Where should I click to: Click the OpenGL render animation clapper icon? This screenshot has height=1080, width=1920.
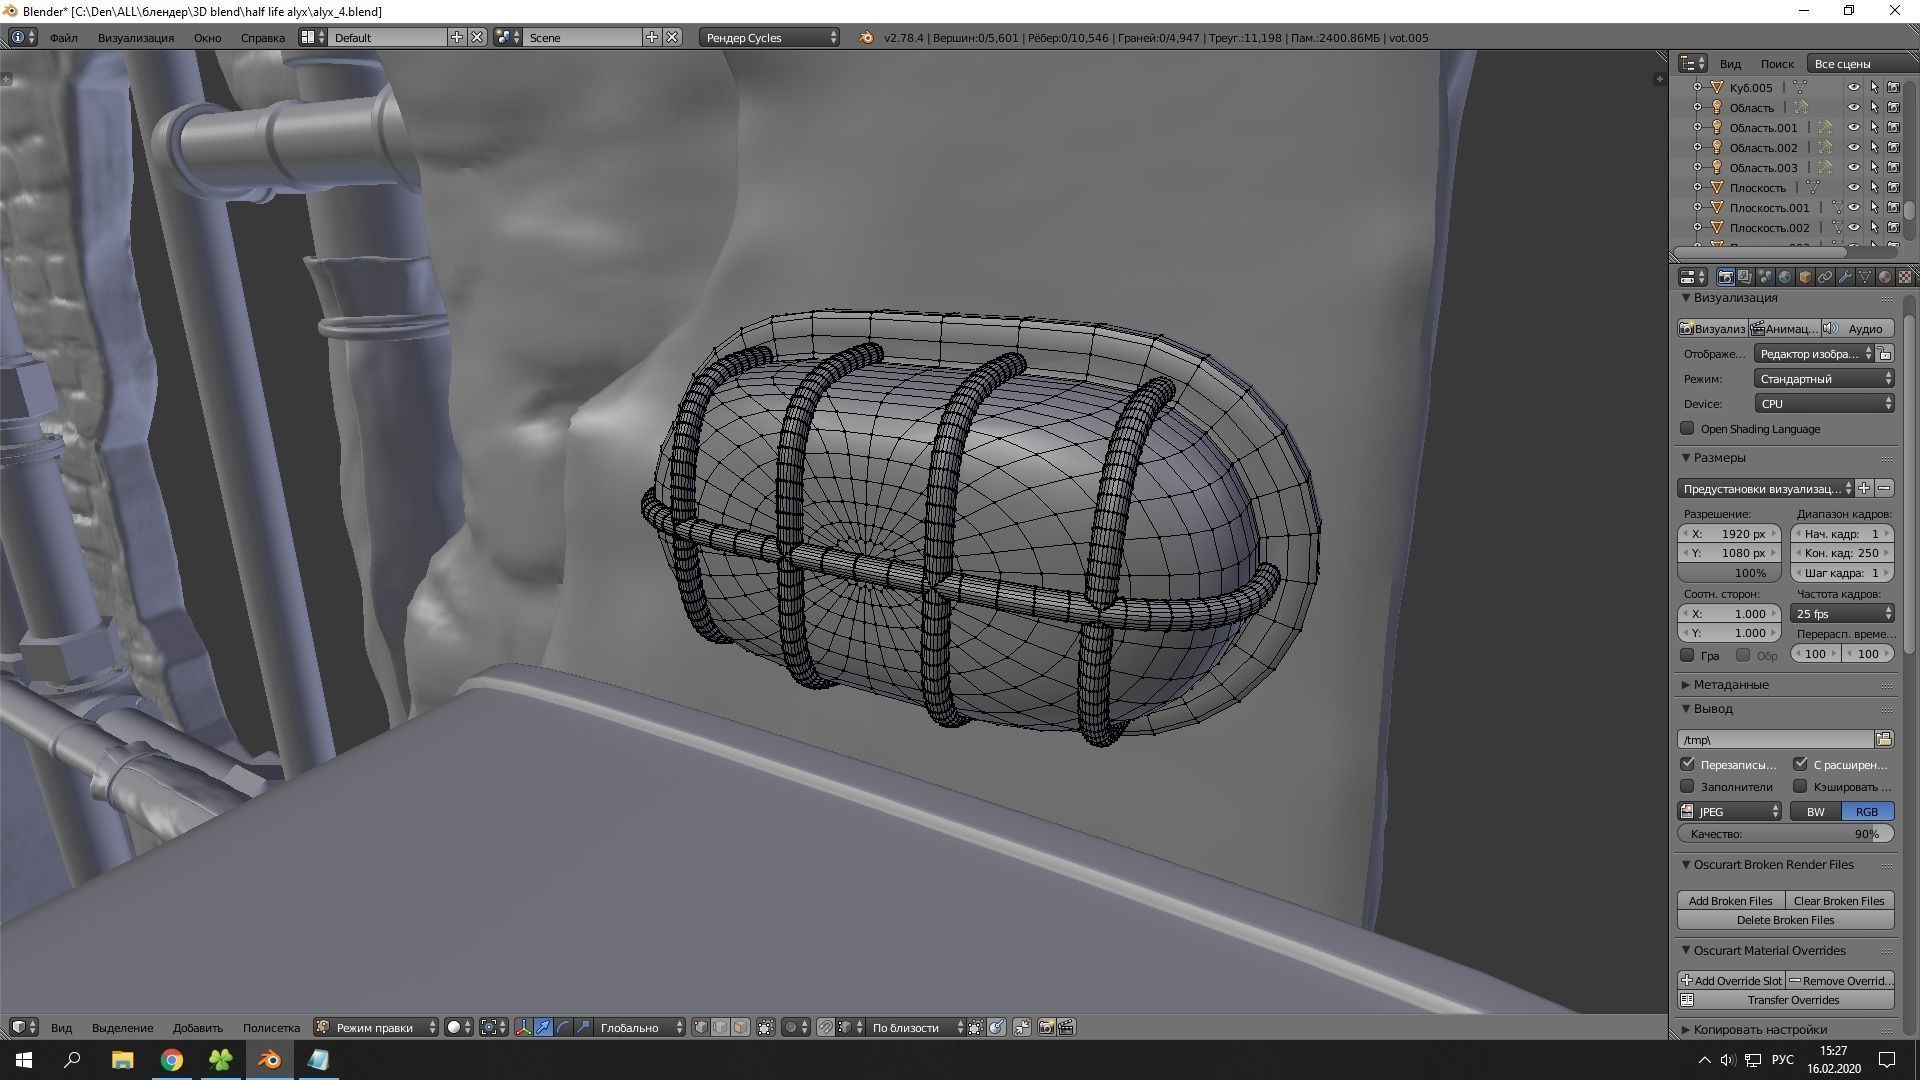1066,1027
